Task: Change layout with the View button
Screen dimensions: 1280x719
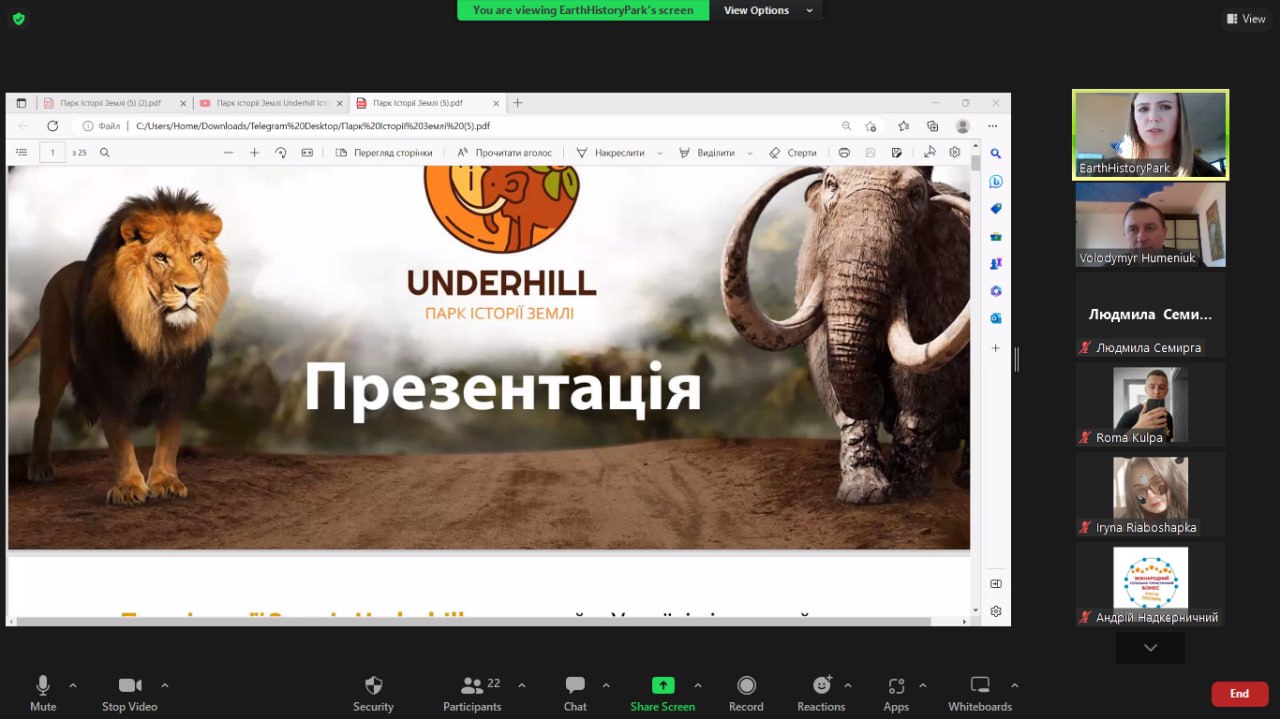Action: 1246,18
